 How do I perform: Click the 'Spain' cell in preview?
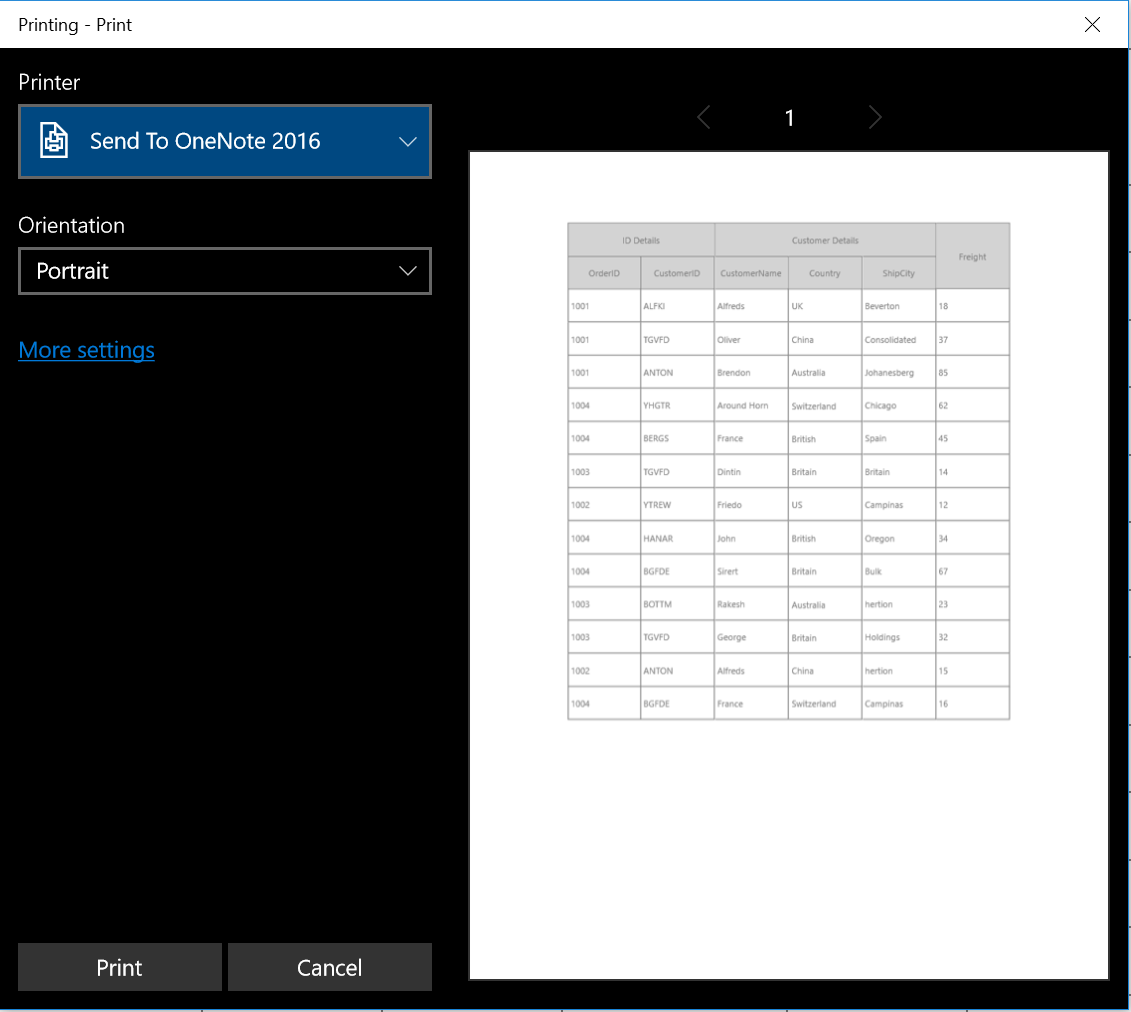click(x=898, y=439)
